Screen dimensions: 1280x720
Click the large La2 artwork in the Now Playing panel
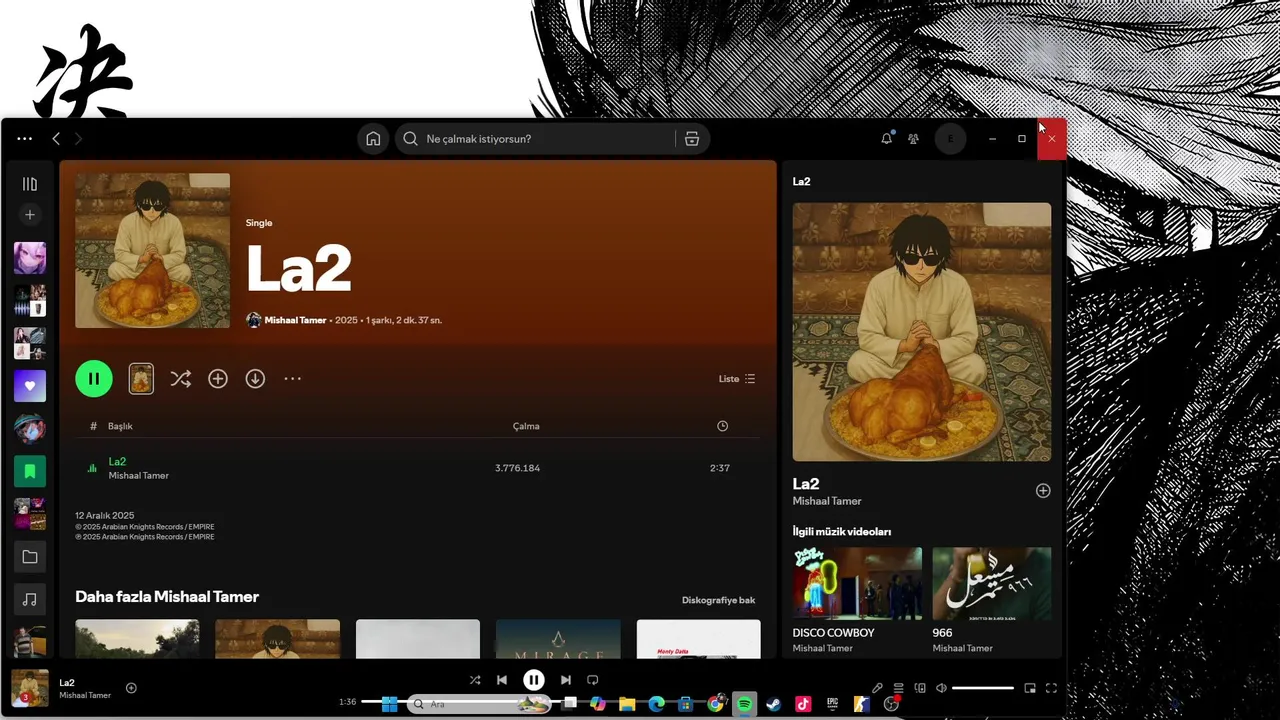[x=922, y=332]
